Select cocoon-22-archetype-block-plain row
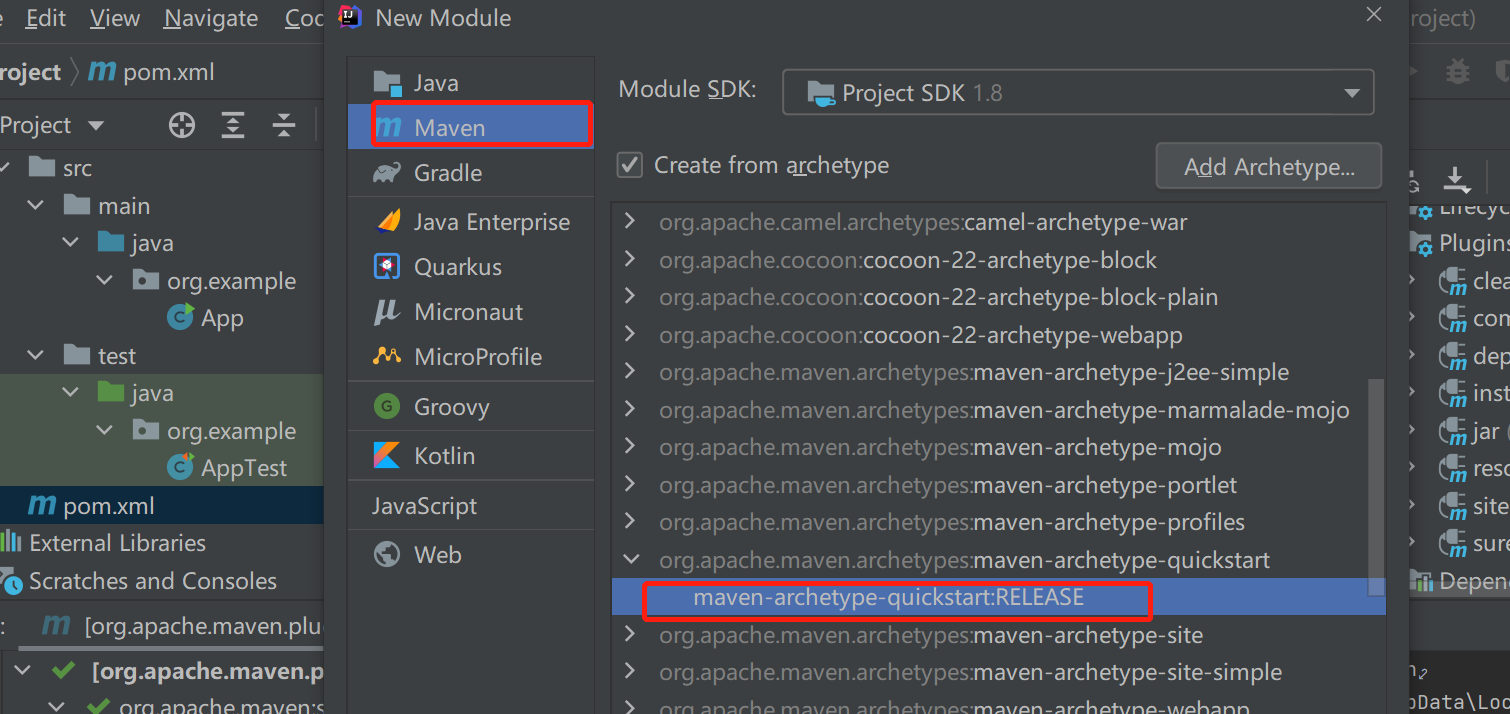1510x714 pixels. click(x=998, y=297)
